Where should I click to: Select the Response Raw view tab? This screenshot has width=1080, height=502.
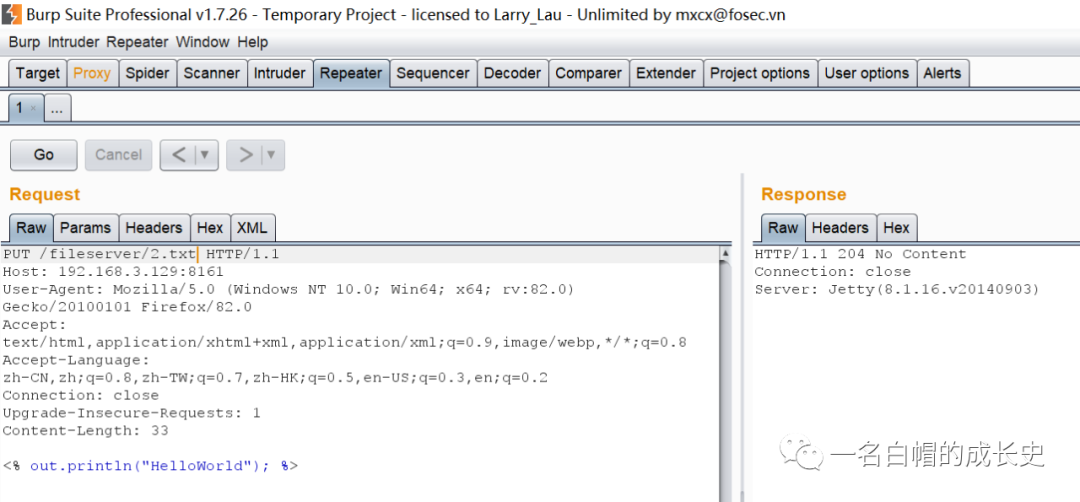(x=783, y=228)
